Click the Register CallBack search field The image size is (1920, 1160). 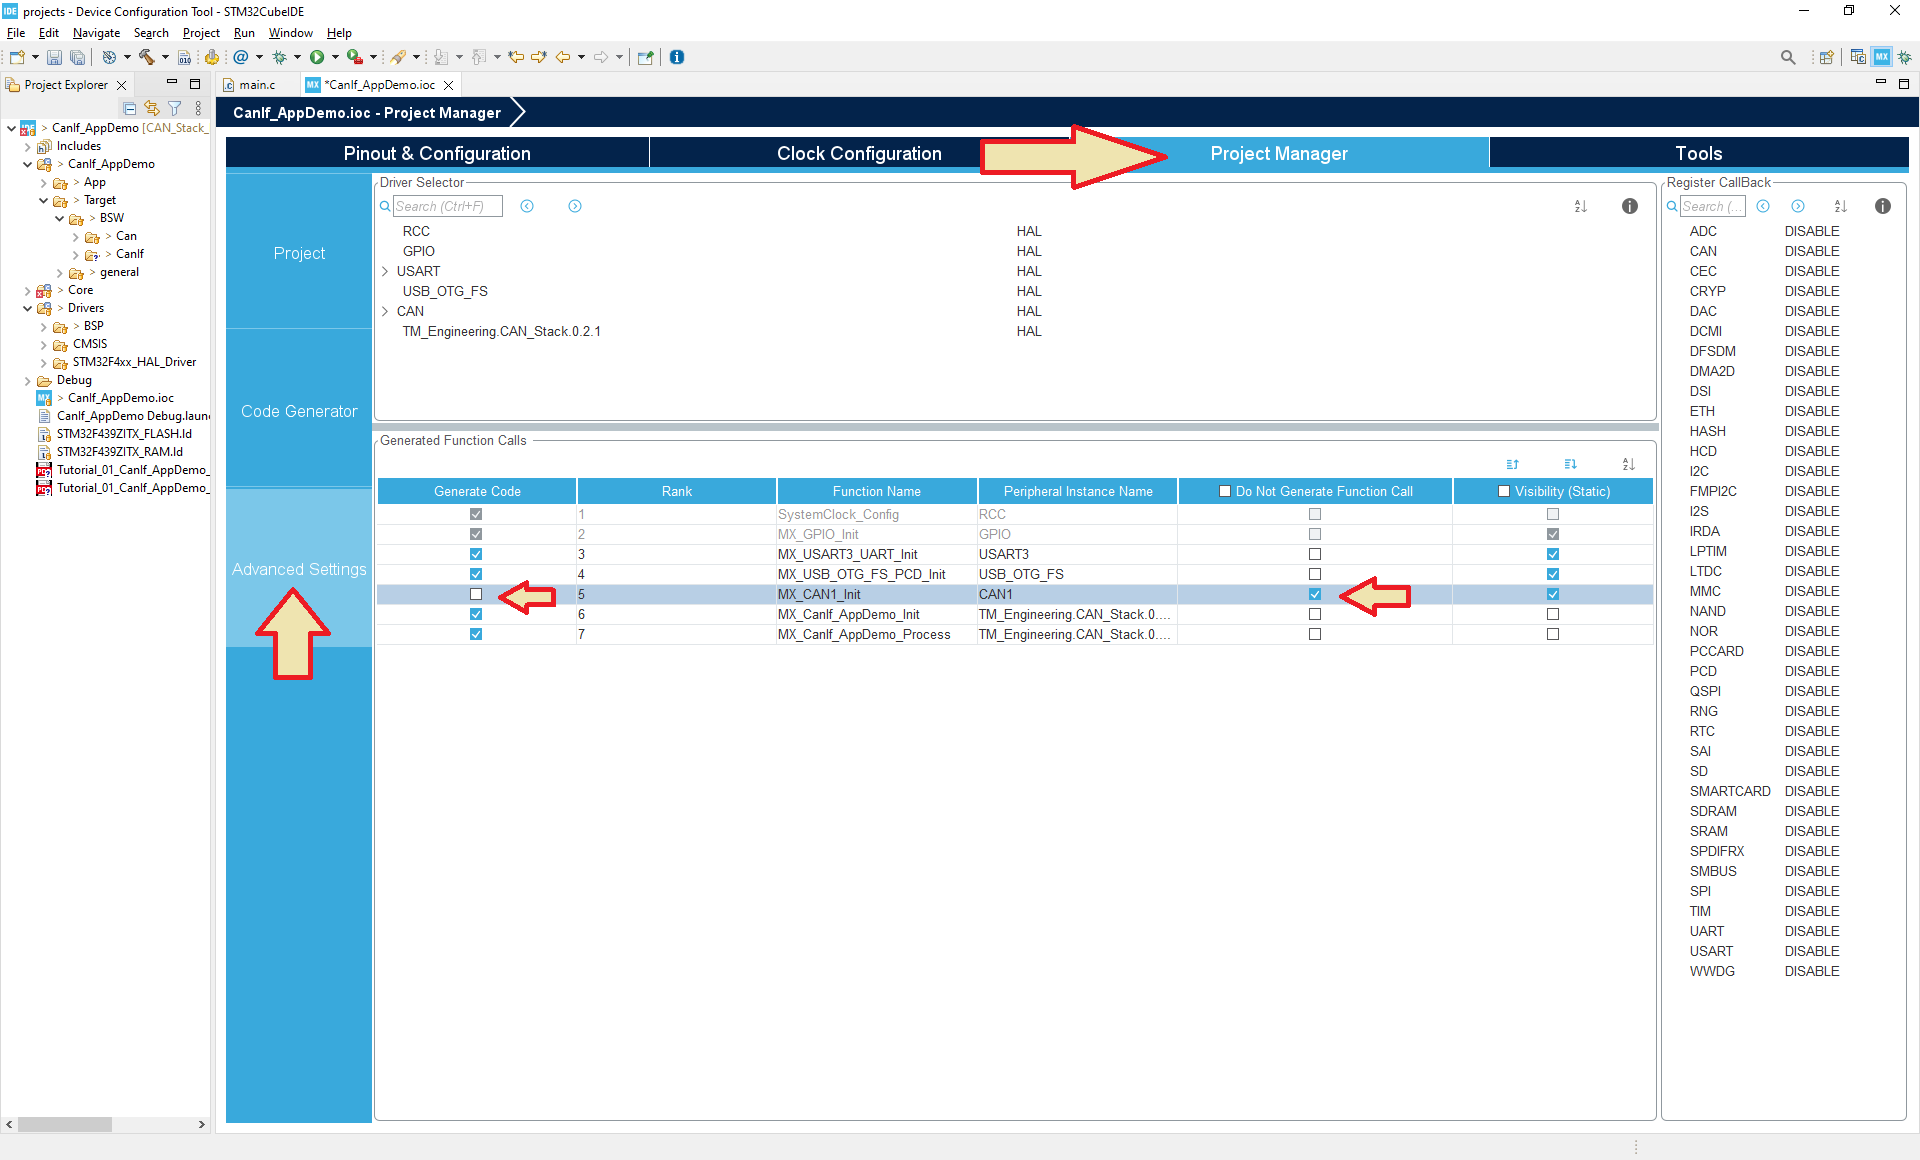(x=1712, y=206)
